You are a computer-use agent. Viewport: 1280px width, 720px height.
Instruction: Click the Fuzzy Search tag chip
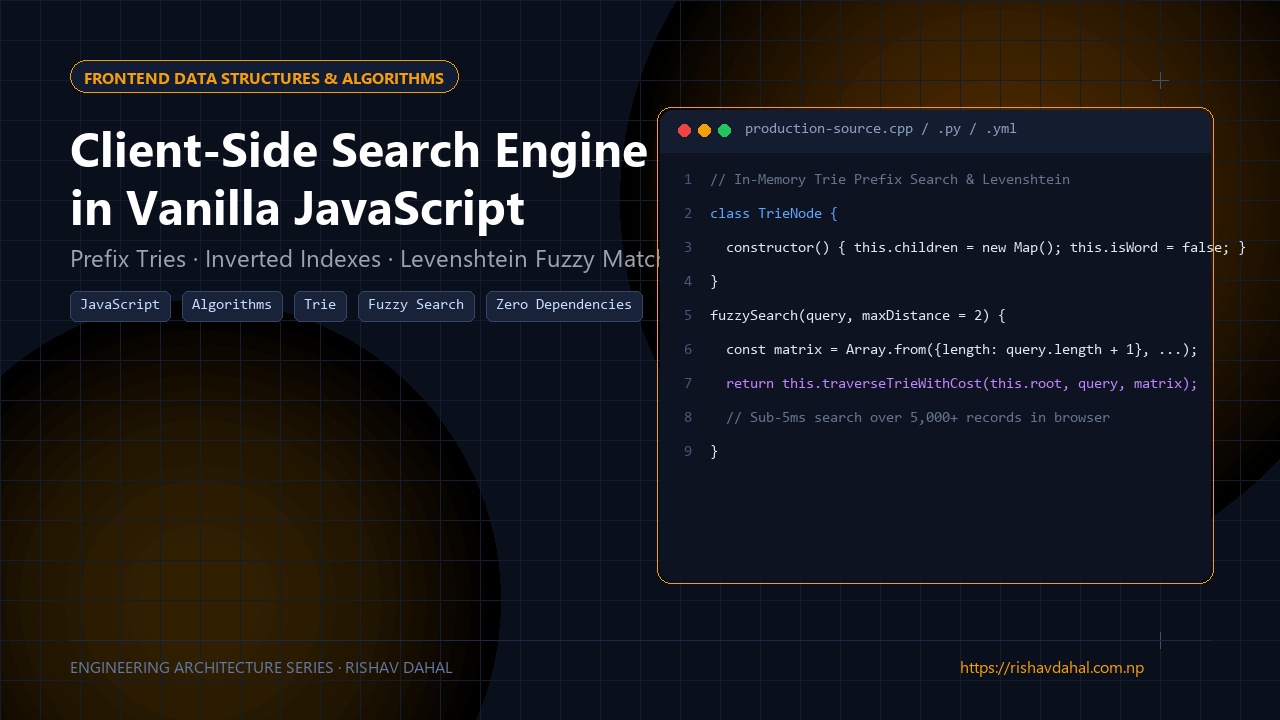[x=416, y=305]
